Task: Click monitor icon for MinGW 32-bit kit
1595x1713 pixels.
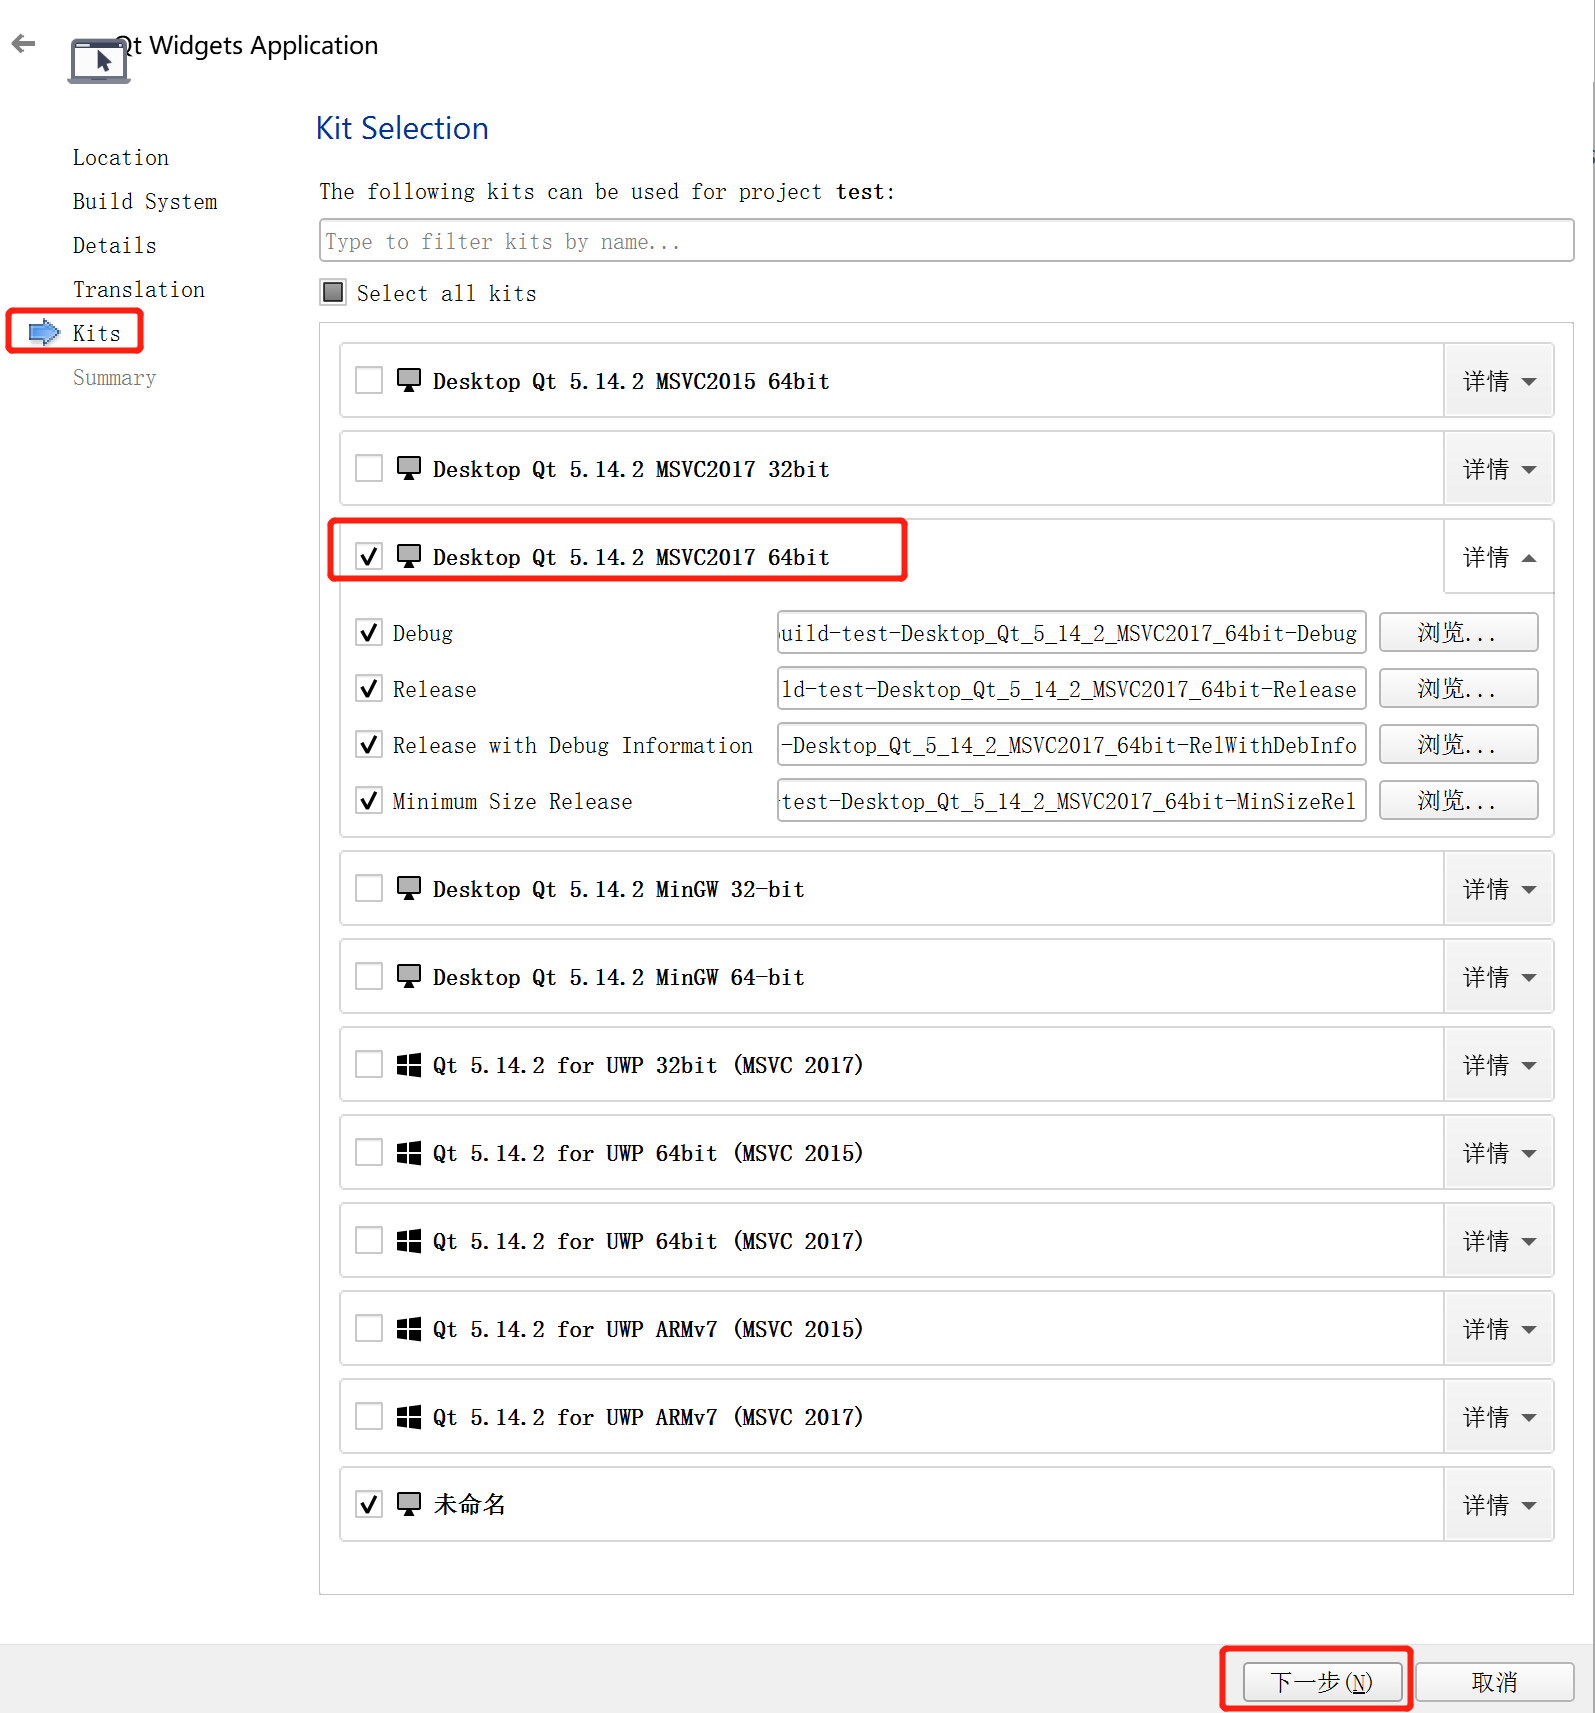Action: pos(409,888)
